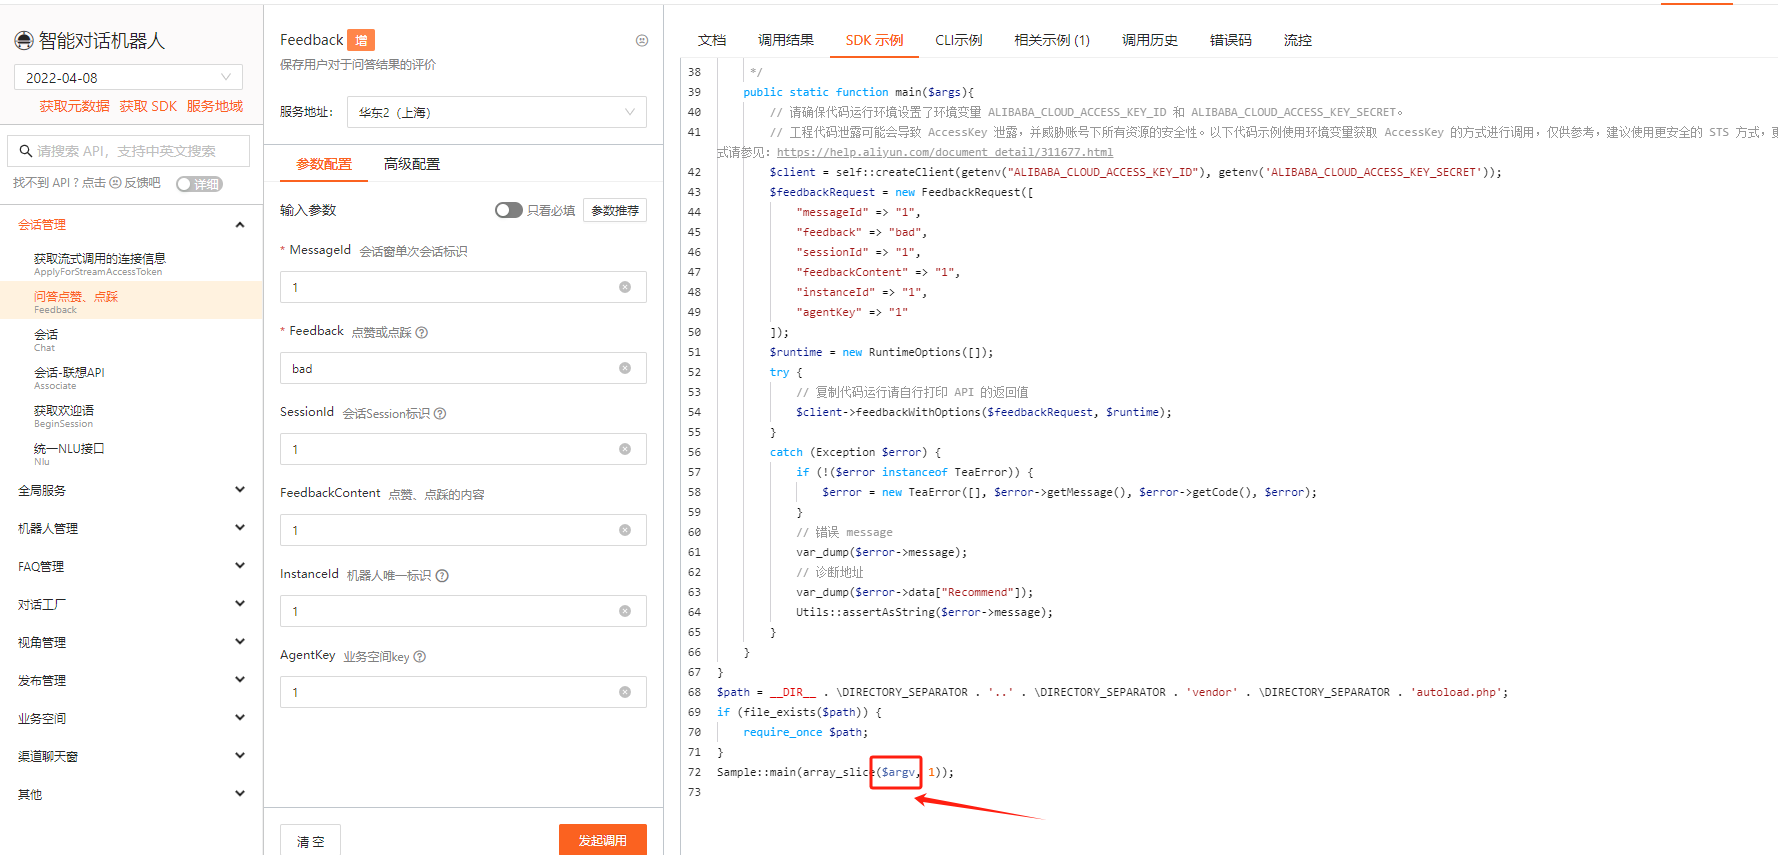Expand the 发布管理 section
The width and height of the screenshot is (1778, 855).
[240, 680]
